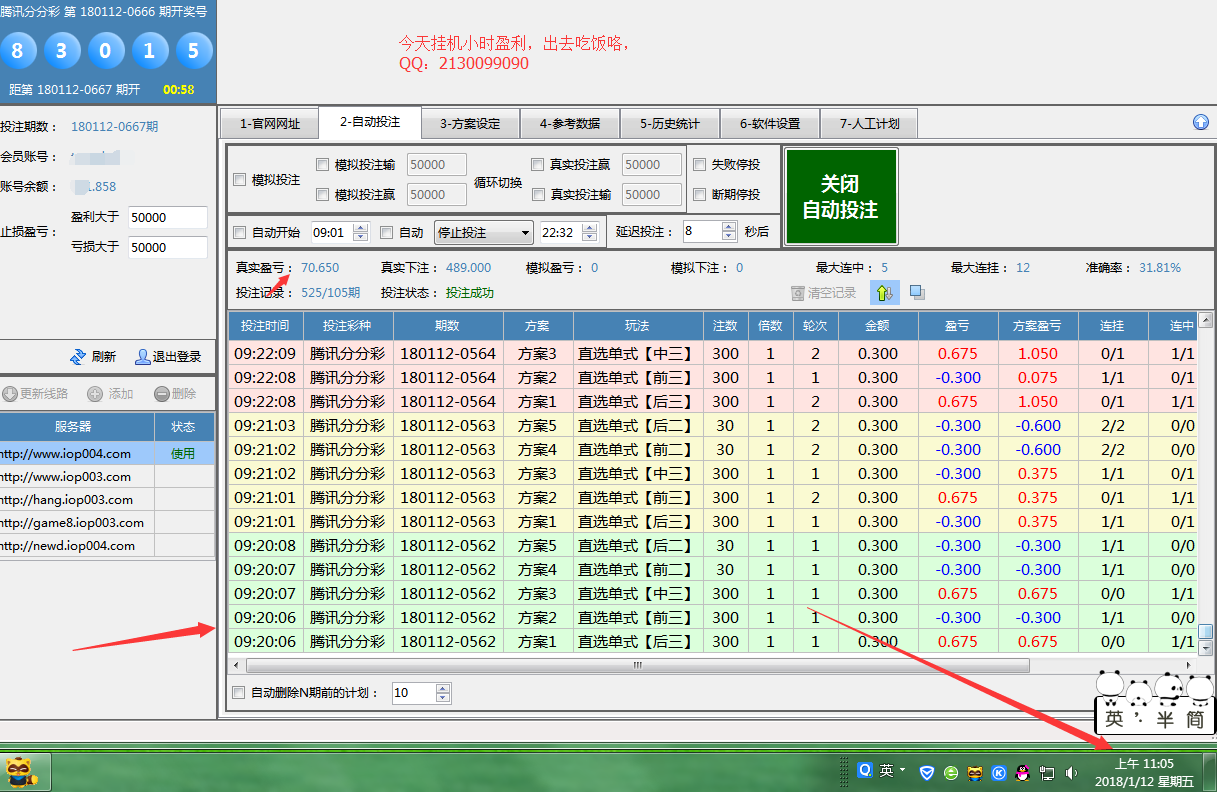This screenshot has width=1217, height=792.
Task: Open the blue help icon at top right
Action: (1201, 122)
